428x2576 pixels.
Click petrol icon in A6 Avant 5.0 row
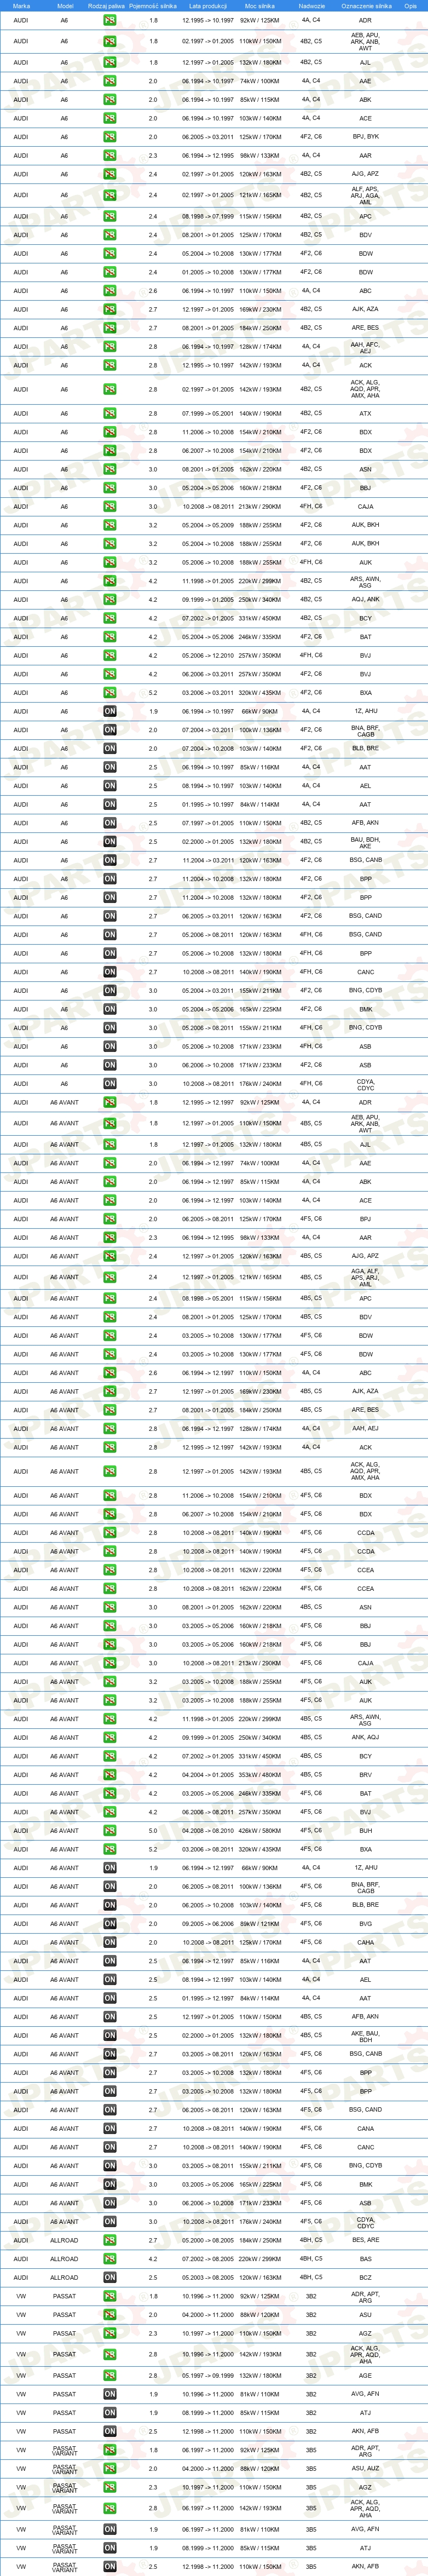coord(110,1831)
